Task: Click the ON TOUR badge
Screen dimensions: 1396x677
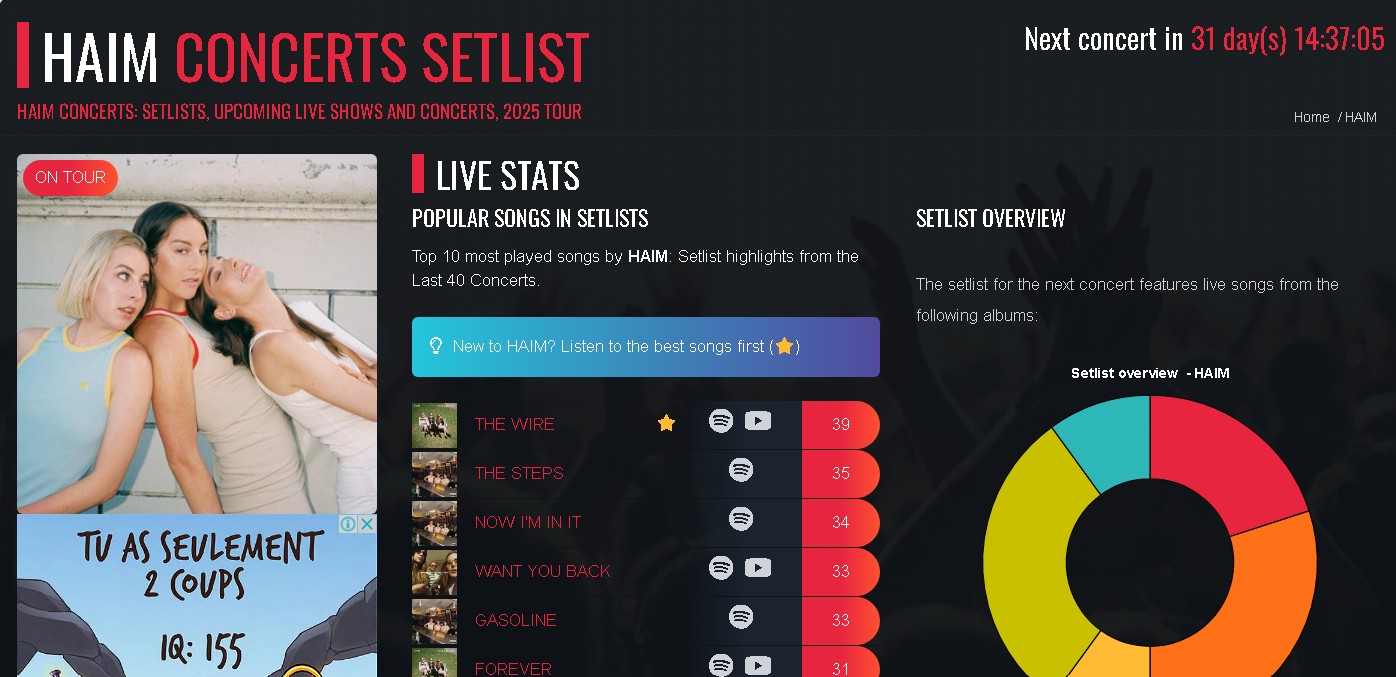Action: (x=70, y=177)
